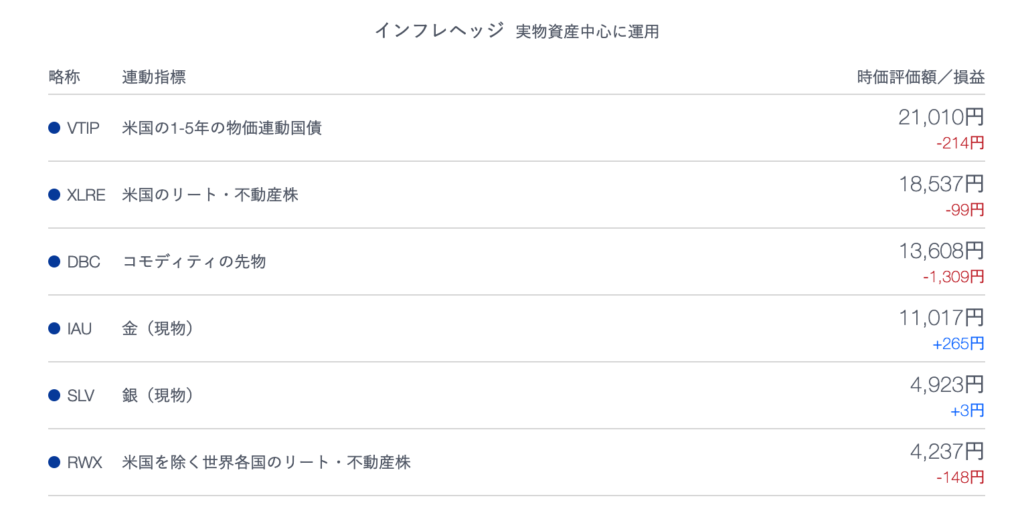Select the SLV 銀（現物） description
1024x531 pixels.
(x=157, y=396)
